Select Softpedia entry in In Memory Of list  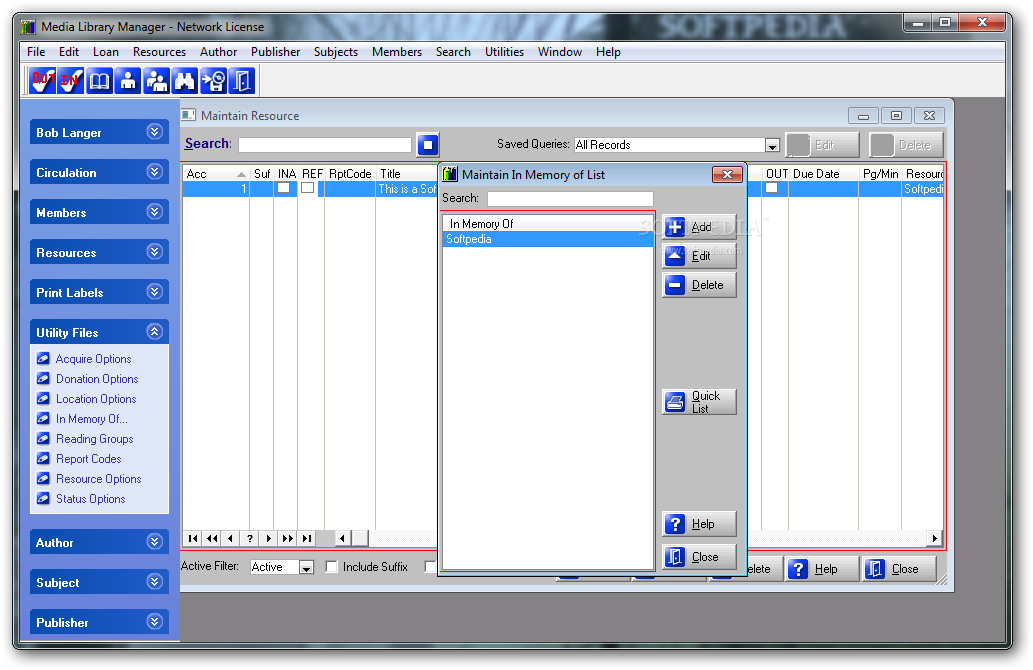pos(548,239)
